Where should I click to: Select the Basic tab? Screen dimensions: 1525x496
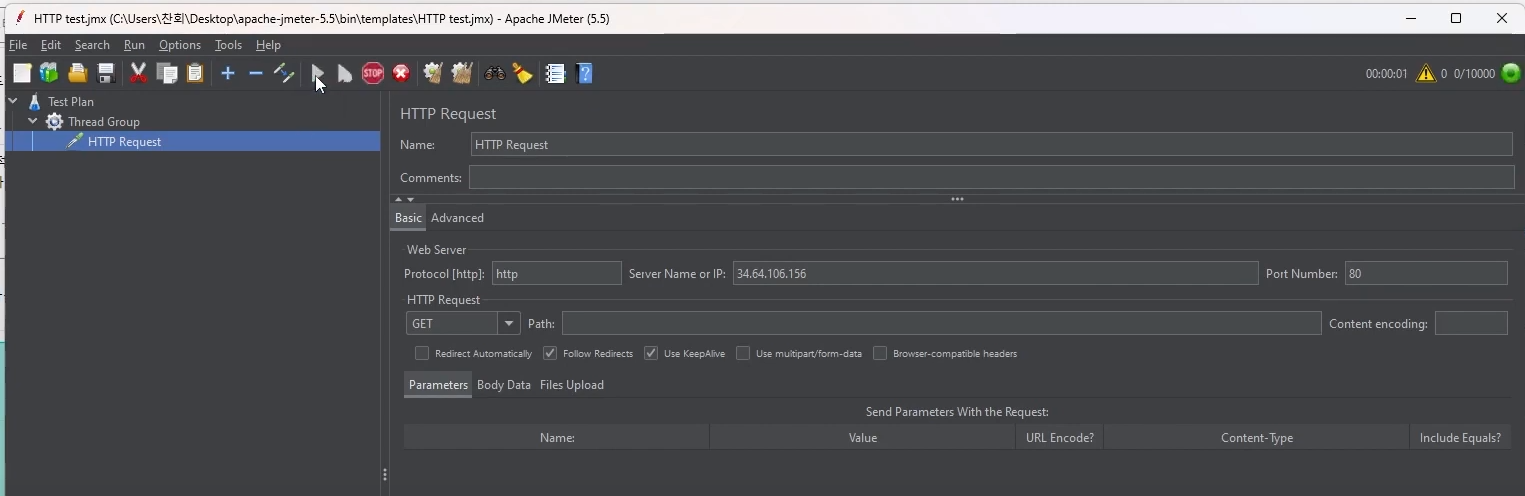point(408,218)
